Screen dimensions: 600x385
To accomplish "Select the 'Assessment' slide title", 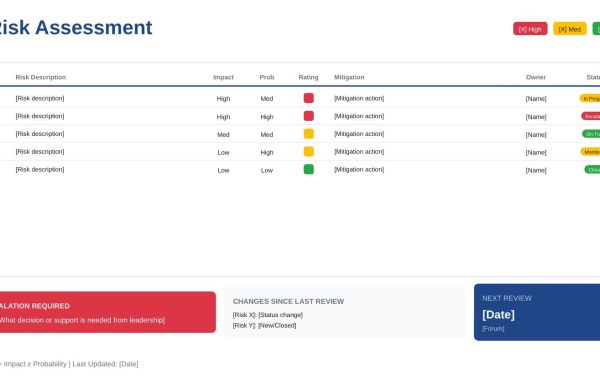I will pos(94,28).
